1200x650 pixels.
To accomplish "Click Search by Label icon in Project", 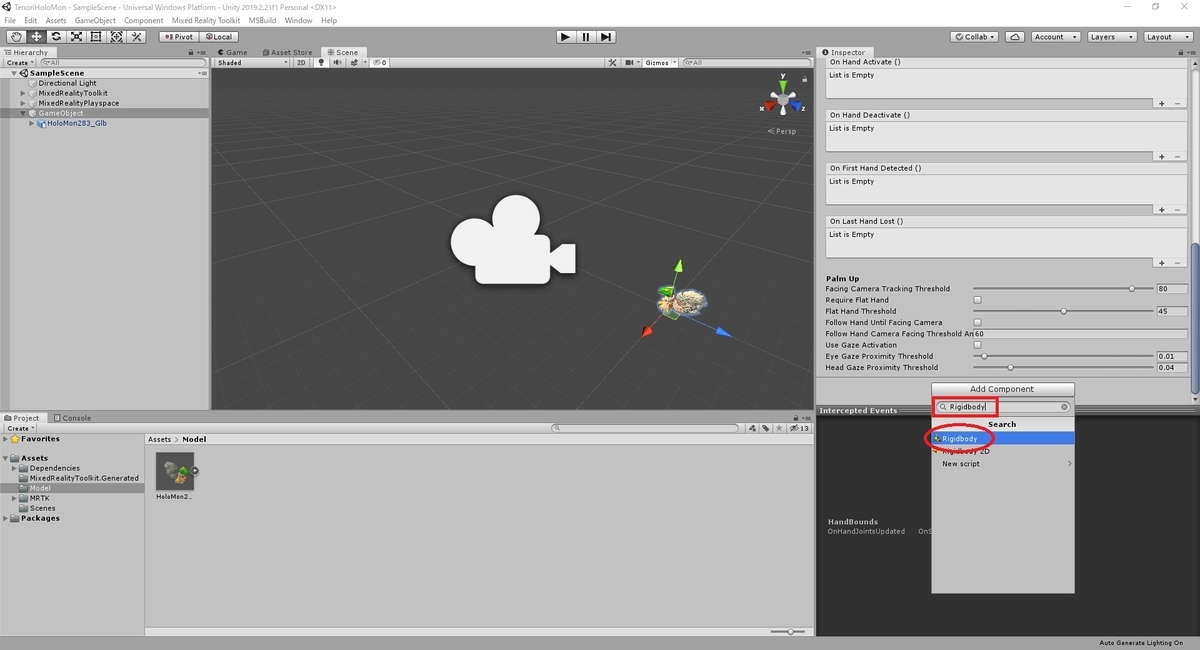I will pyautogui.click(x=765, y=428).
